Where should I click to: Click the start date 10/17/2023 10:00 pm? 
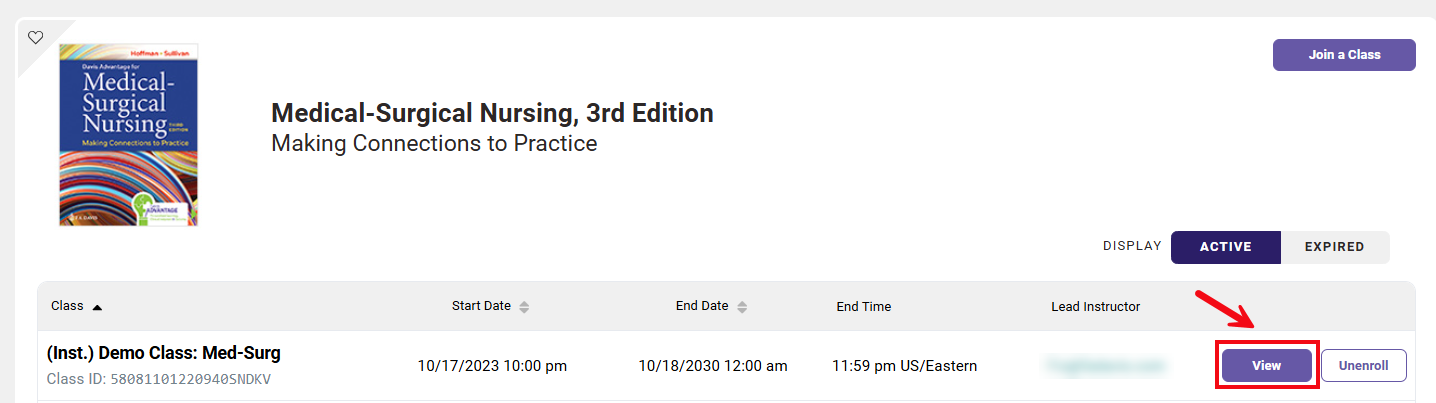(x=492, y=366)
